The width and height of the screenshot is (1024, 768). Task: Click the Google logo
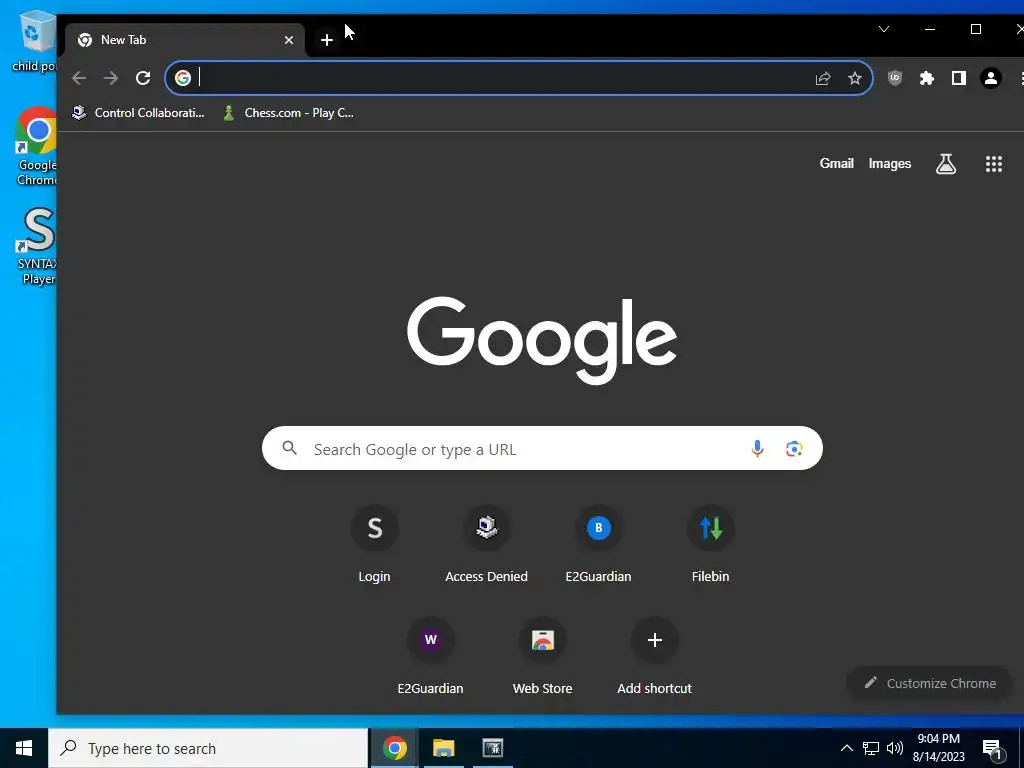542,340
